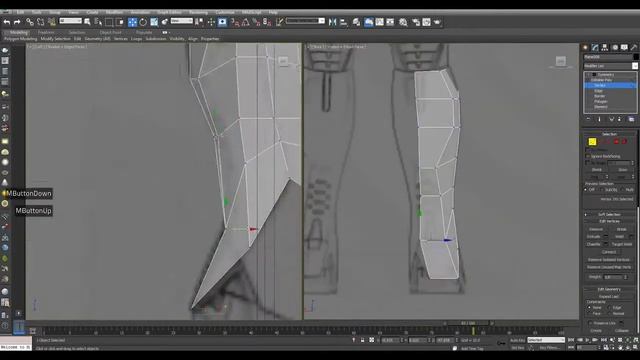
Task: Collapse the Selection rollout header
Action: [x=609, y=134]
